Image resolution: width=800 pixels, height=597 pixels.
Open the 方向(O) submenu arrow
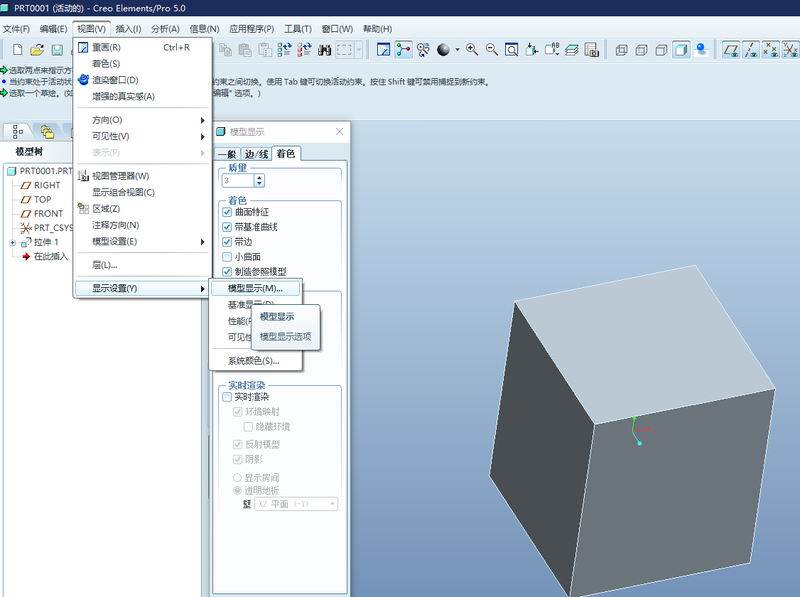coord(203,120)
